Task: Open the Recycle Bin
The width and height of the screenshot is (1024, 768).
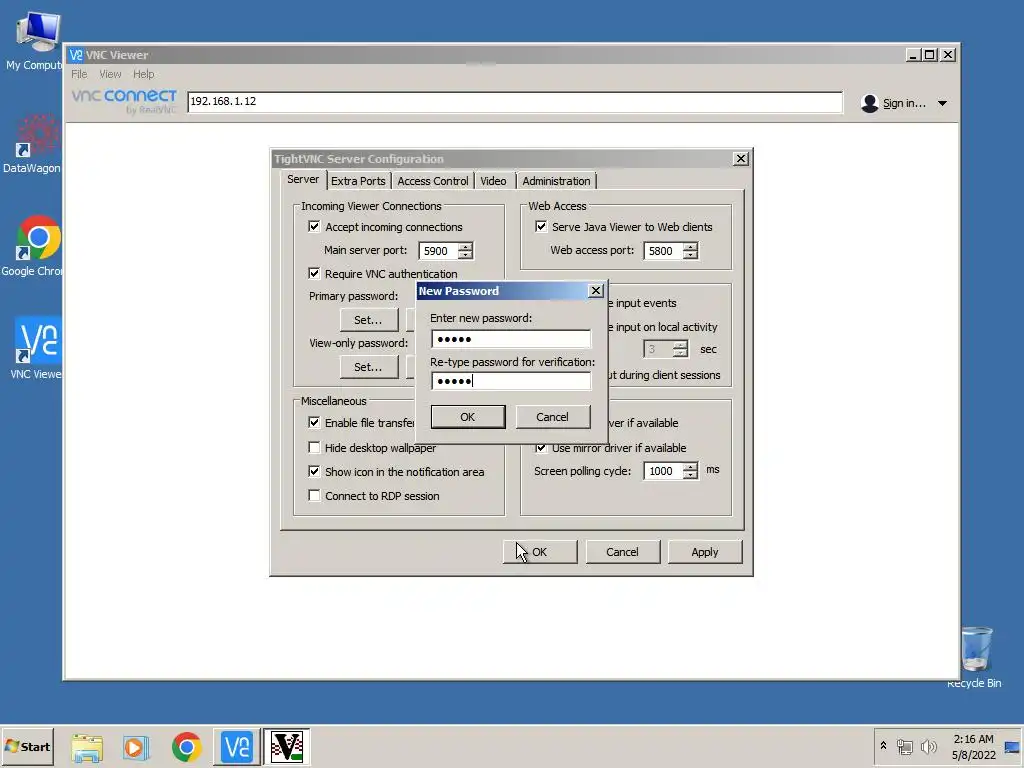Action: click(976, 656)
